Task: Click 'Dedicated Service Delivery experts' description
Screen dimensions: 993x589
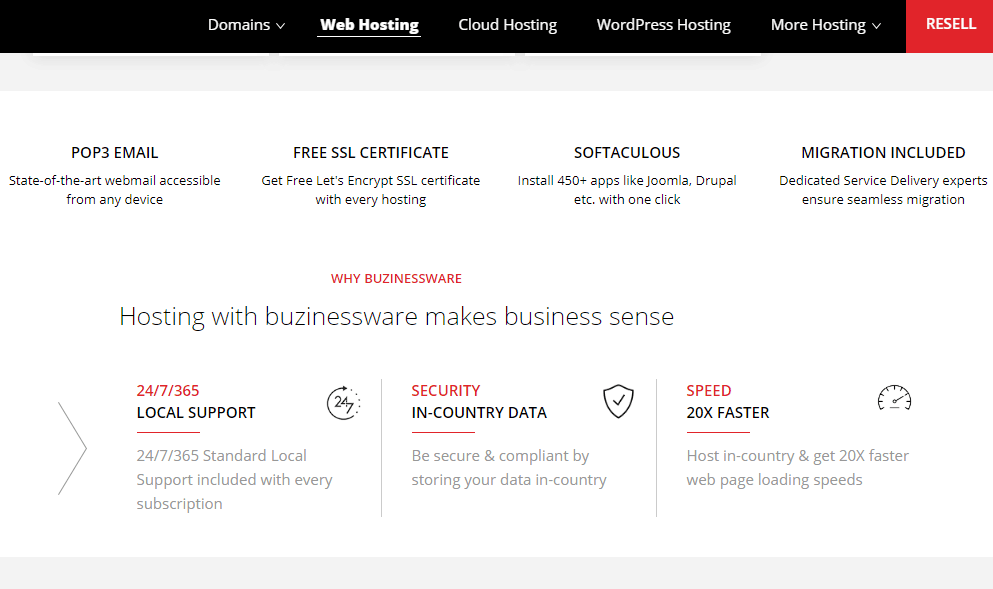Action: [883, 190]
